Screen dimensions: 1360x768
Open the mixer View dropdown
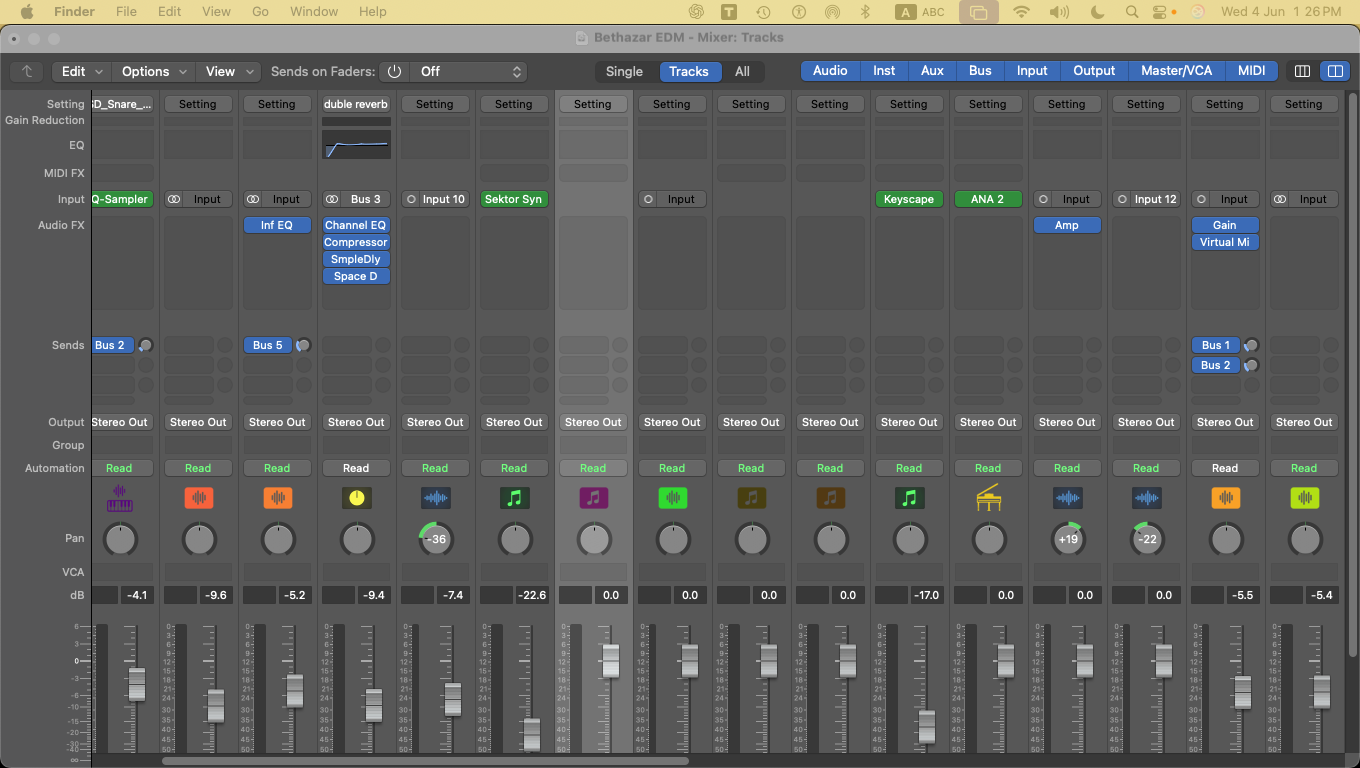click(x=229, y=71)
